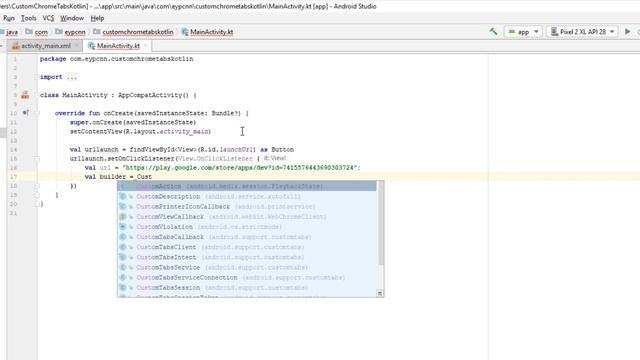Click the xml file icon in activity_main.xml tab
The height and width of the screenshot is (360, 640).
tap(16, 46)
